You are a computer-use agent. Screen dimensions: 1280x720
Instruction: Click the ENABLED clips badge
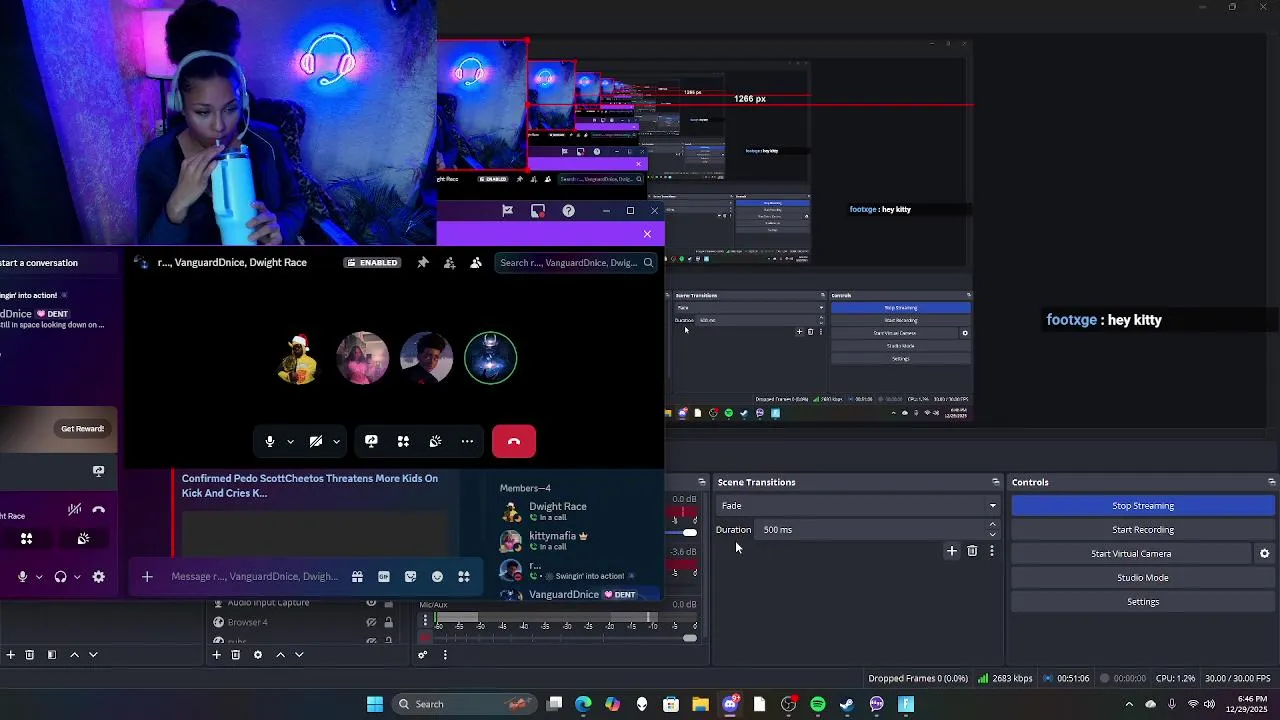[372, 262]
